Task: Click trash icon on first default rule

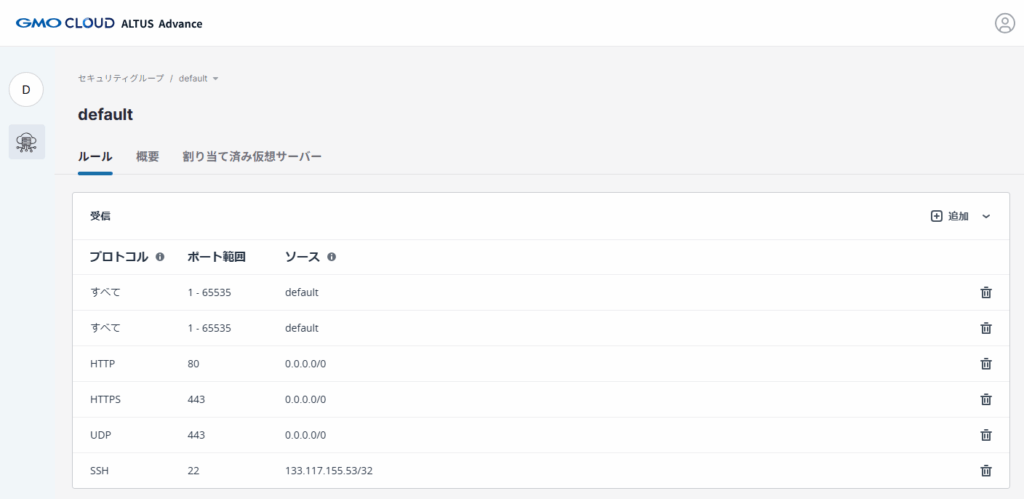Action: (985, 292)
